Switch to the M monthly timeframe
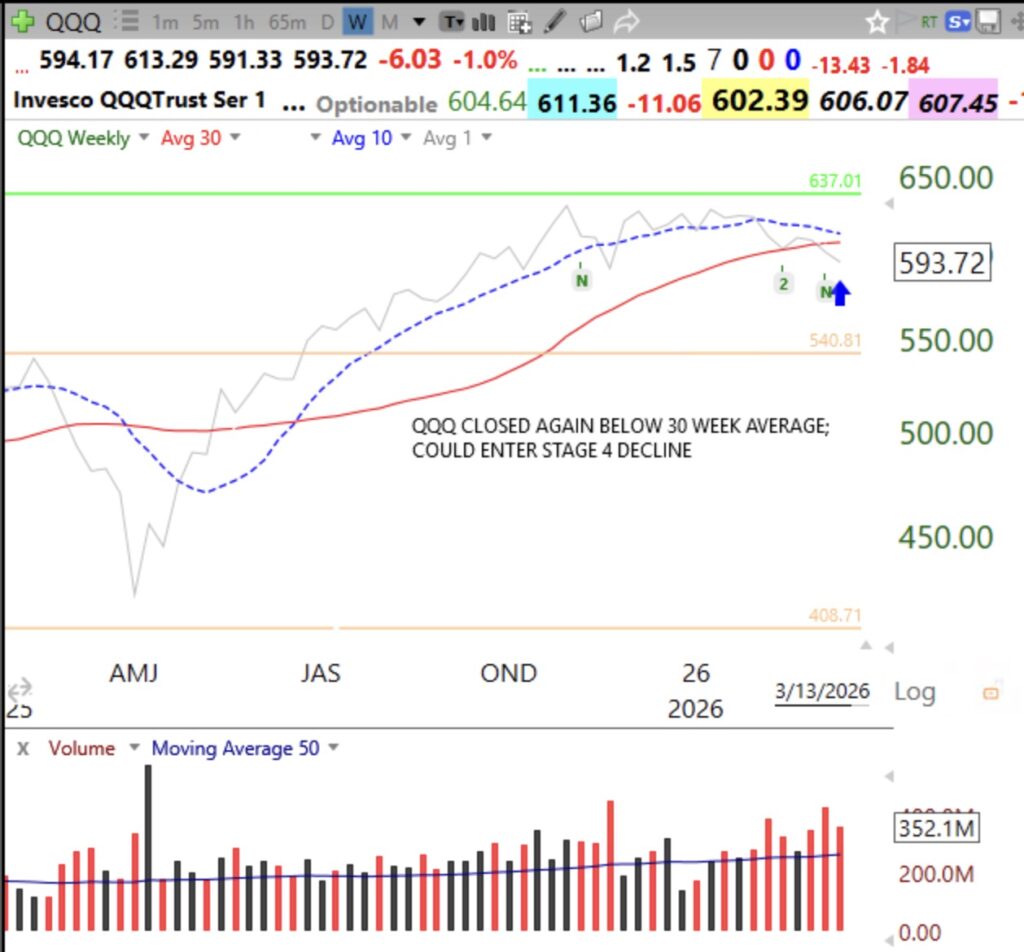This screenshot has width=1024, height=952. tap(389, 20)
